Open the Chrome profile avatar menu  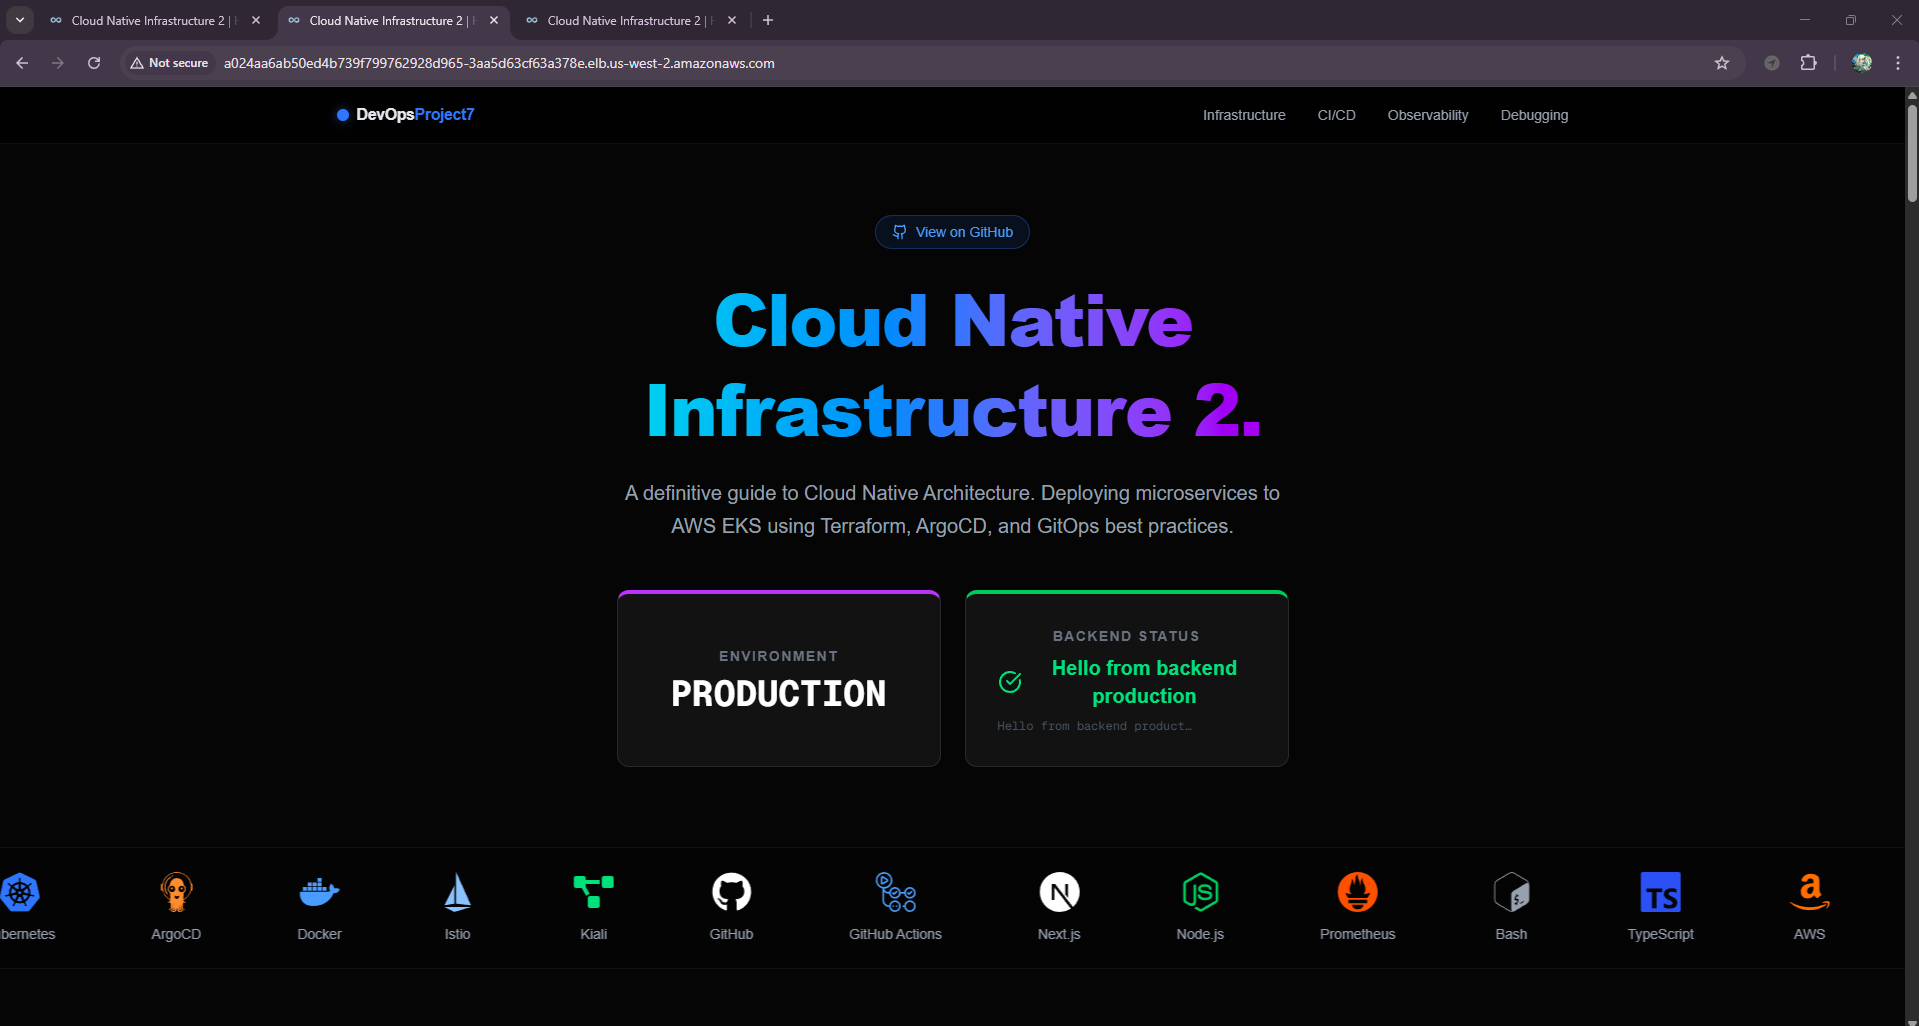(x=1861, y=62)
